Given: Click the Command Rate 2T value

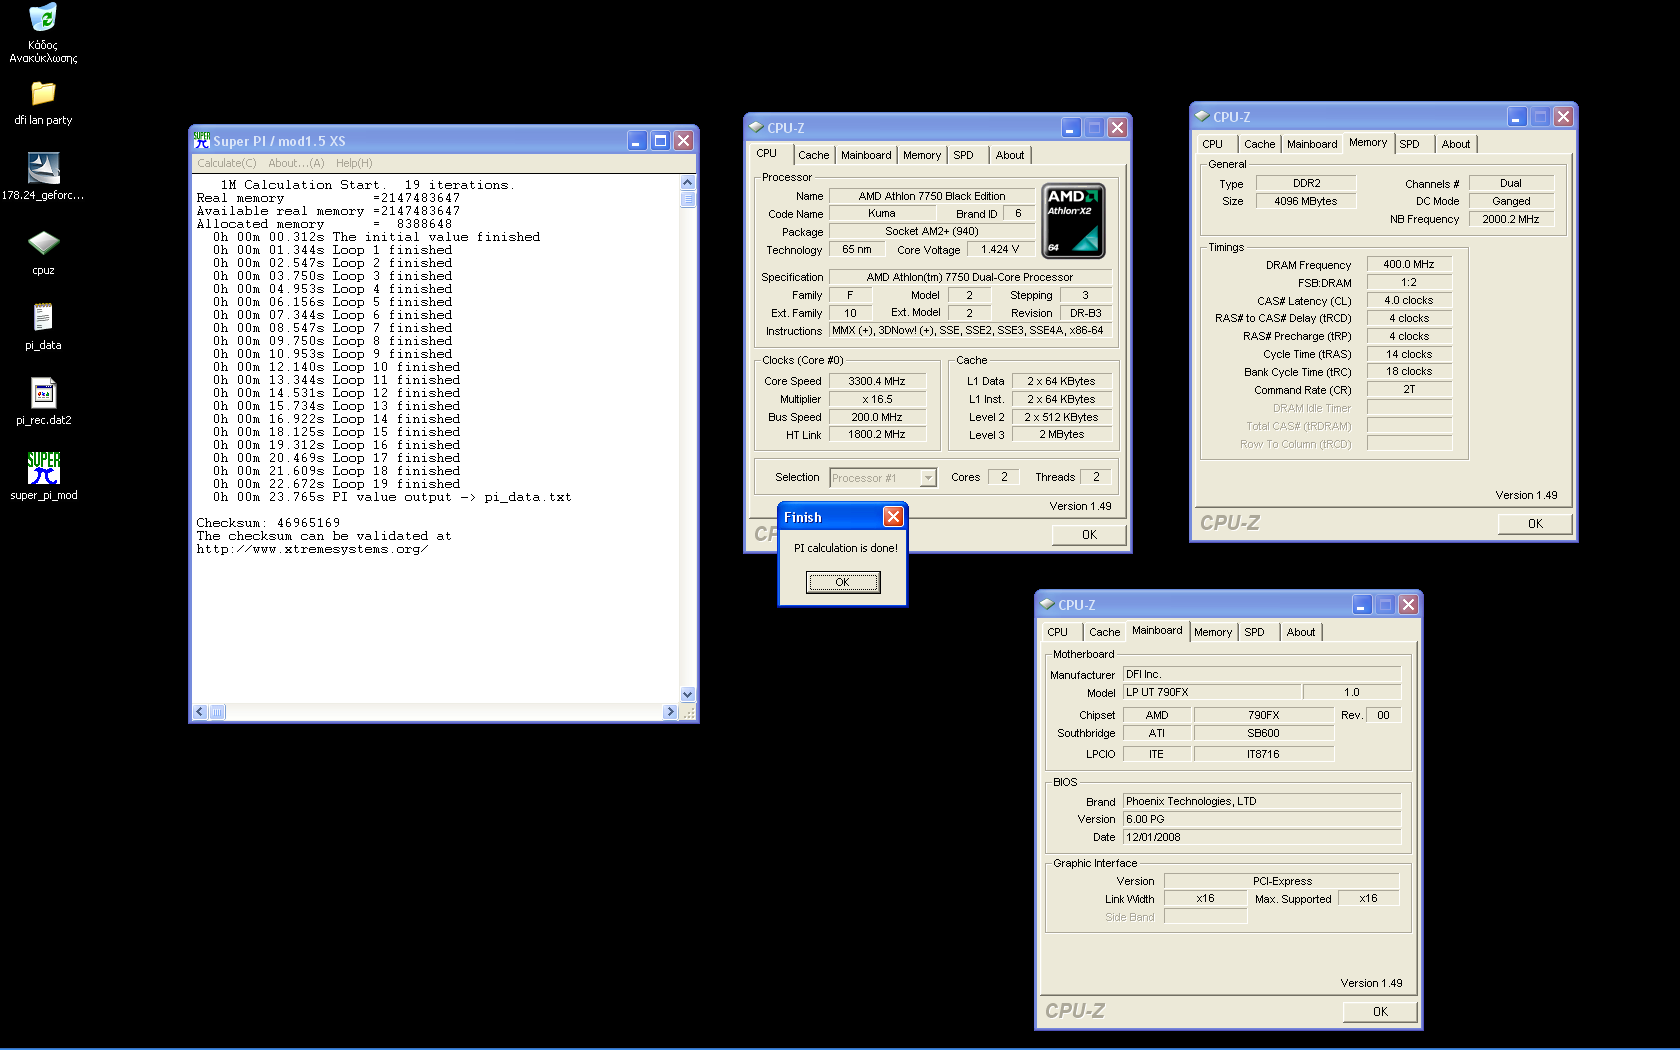Looking at the screenshot, I should tap(1409, 390).
